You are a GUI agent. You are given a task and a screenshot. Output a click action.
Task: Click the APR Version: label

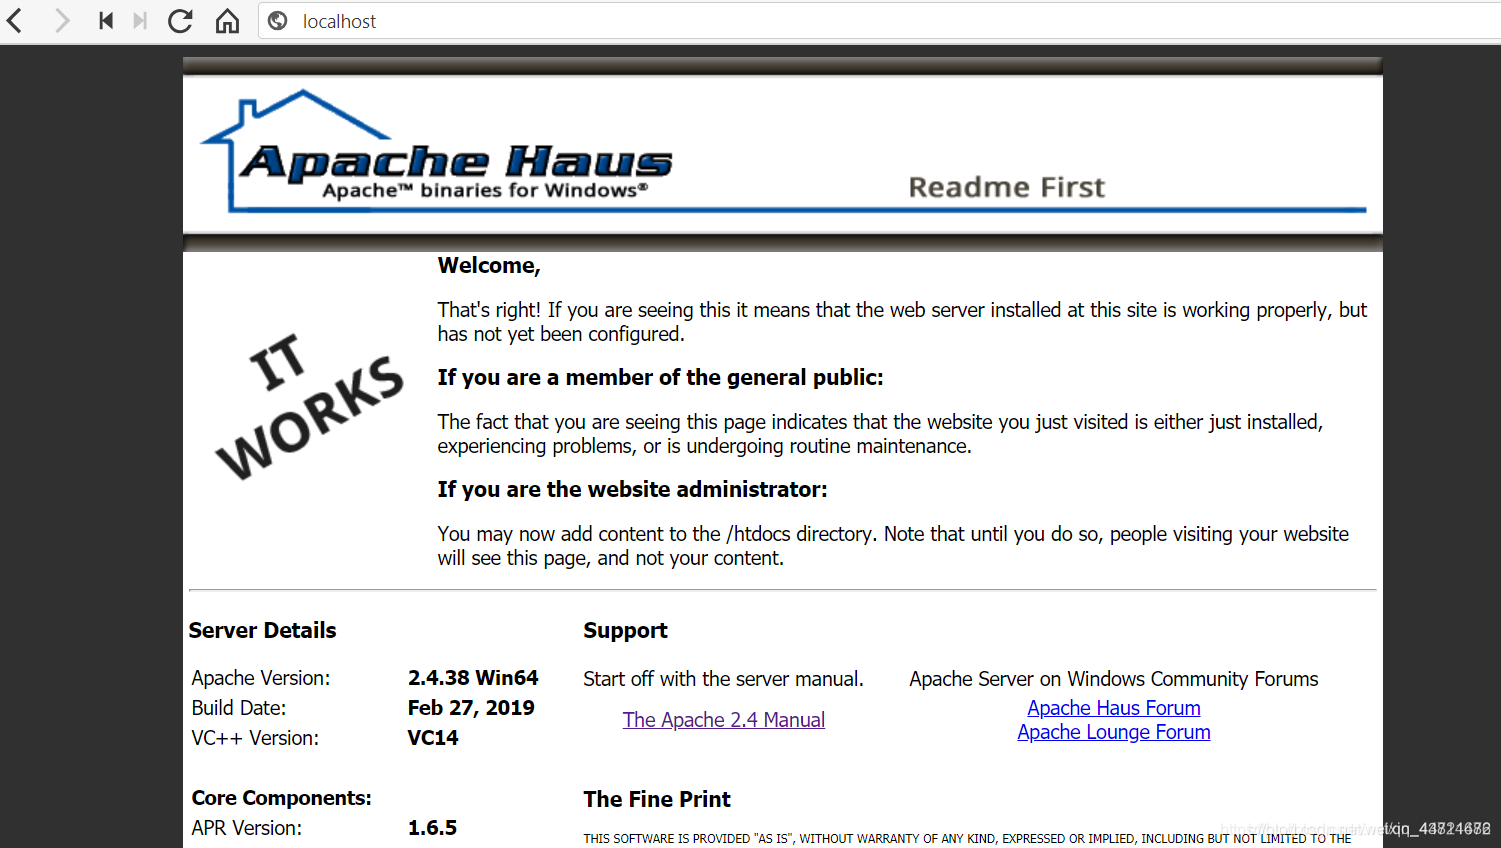[247, 828]
